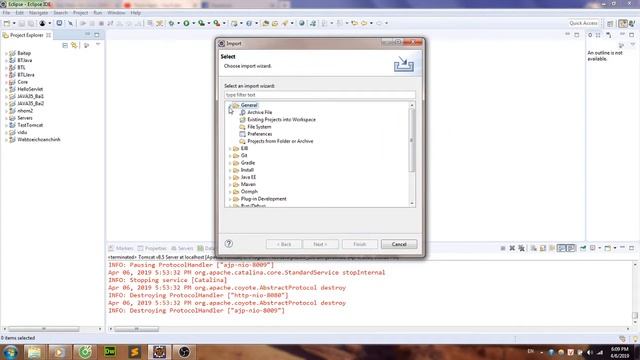This screenshot has height=360, width=640.
Task: Open OBS Studio from the taskbar
Action: tap(184, 351)
